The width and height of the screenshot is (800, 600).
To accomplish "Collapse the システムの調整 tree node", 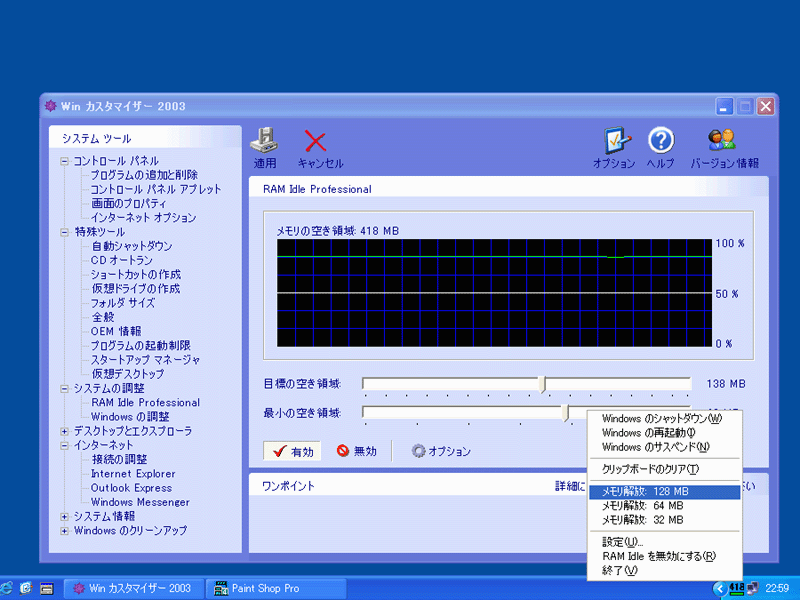I will 64,389.
